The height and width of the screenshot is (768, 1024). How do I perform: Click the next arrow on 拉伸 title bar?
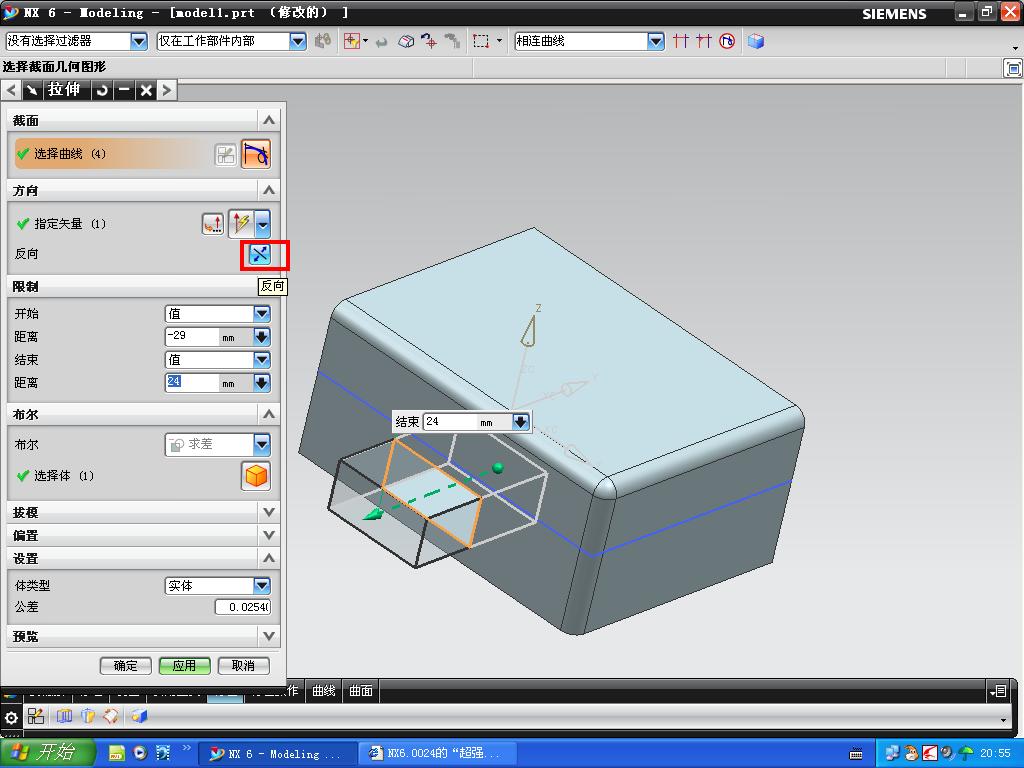[x=167, y=90]
